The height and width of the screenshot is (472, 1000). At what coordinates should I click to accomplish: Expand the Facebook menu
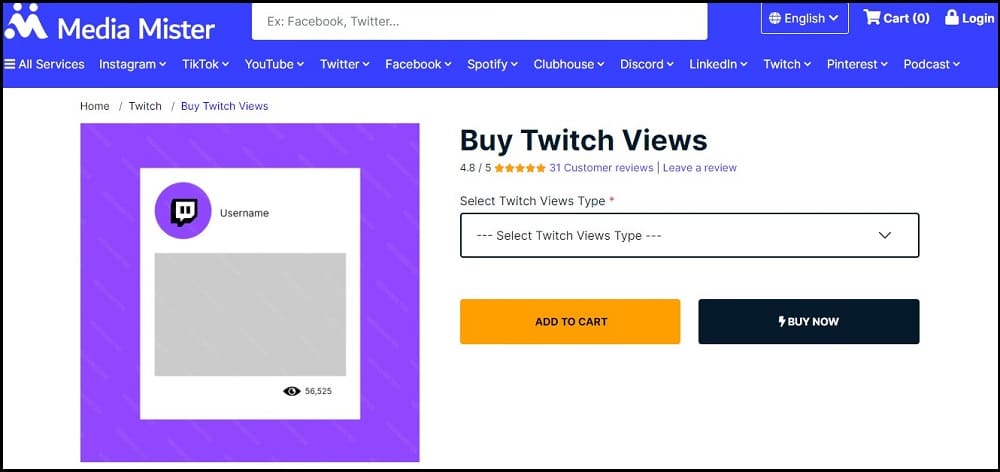(x=418, y=64)
